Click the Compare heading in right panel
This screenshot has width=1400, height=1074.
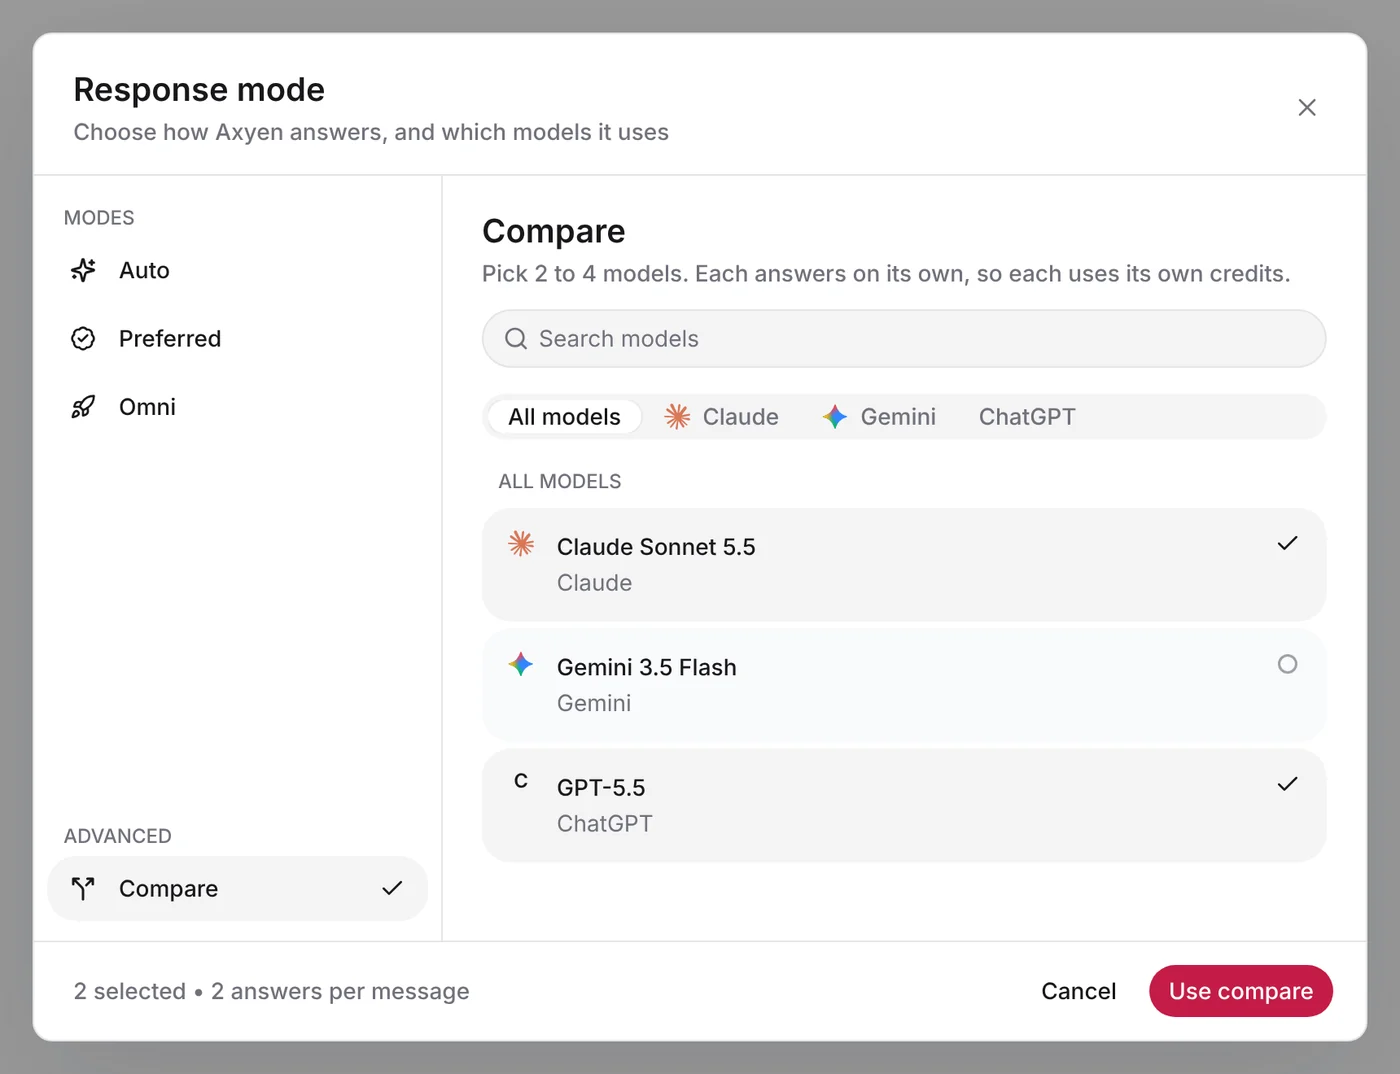pyautogui.click(x=554, y=231)
